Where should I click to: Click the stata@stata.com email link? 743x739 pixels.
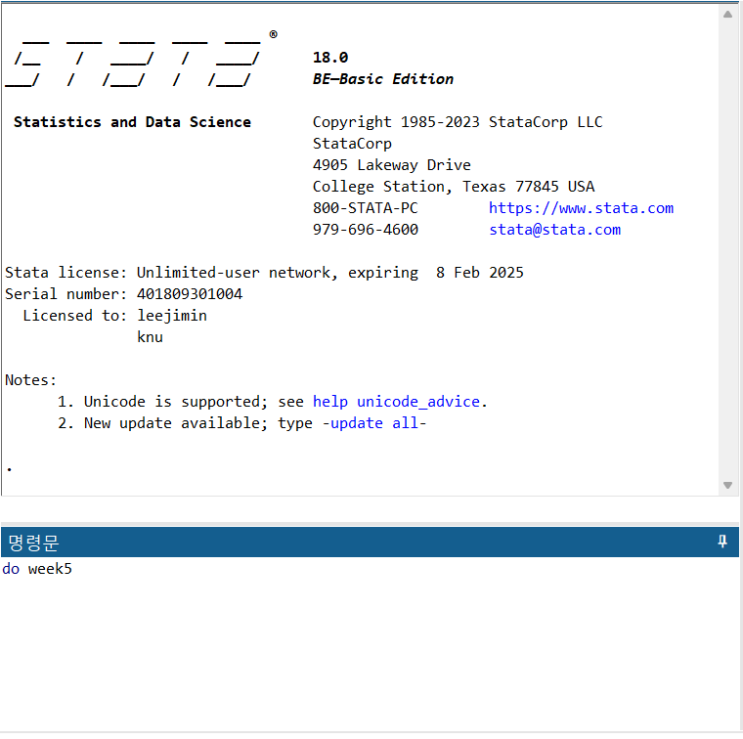pyautogui.click(x=554, y=230)
